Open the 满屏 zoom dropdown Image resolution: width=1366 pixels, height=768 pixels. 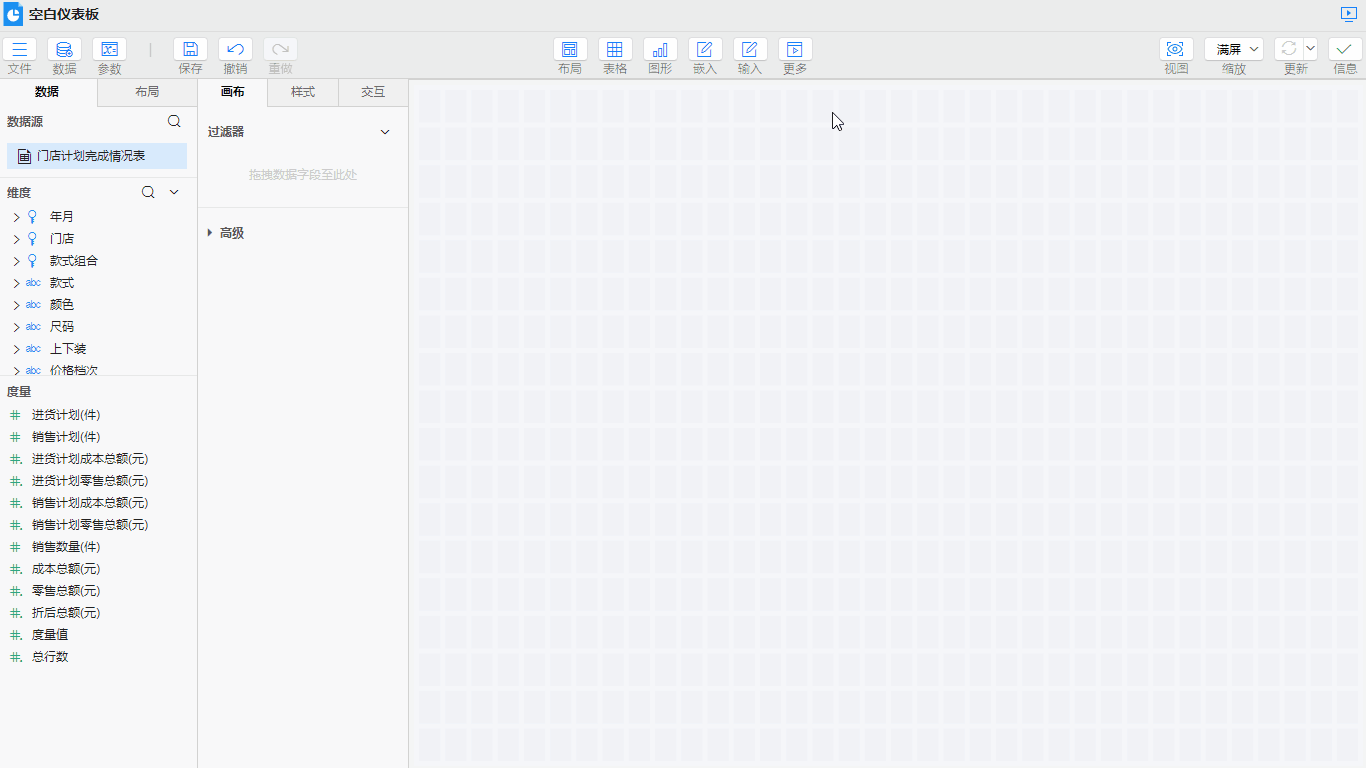(1234, 49)
